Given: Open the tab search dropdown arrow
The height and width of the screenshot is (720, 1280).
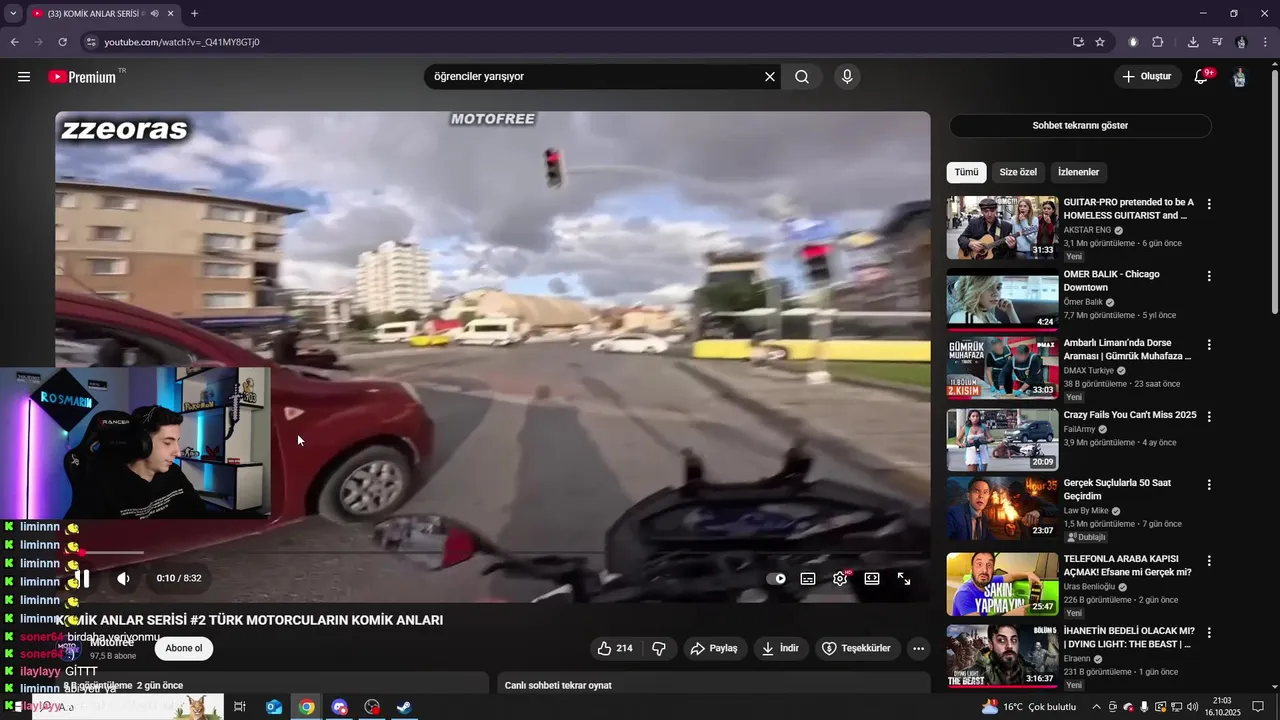Looking at the screenshot, I should [13, 13].
